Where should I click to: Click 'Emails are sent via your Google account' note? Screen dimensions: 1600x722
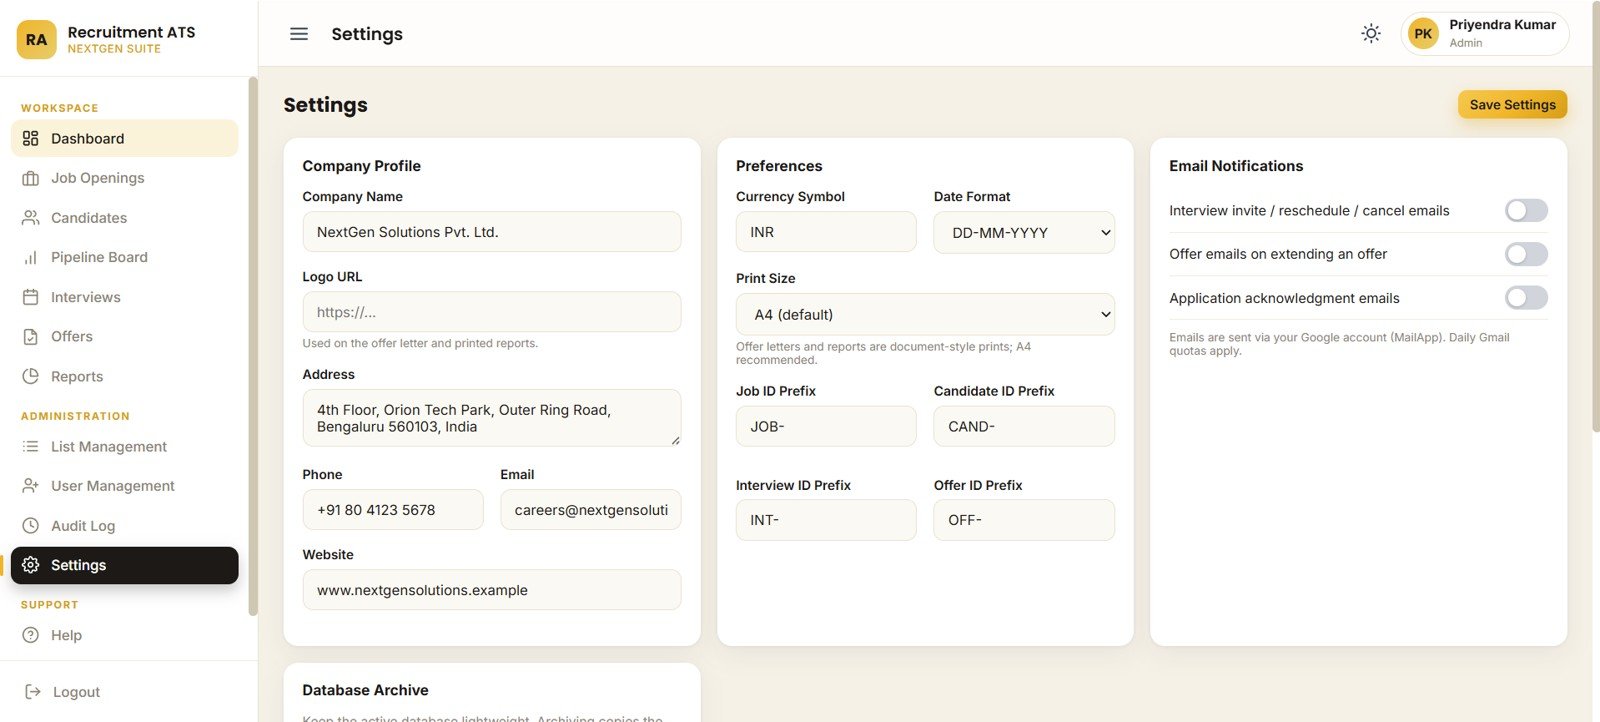coord(1339,344)
